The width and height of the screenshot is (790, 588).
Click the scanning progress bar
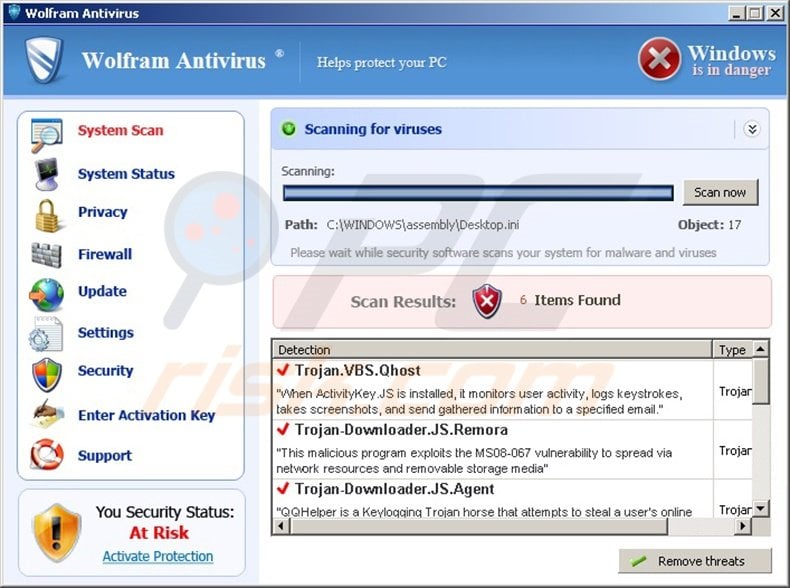coord(478,193)
